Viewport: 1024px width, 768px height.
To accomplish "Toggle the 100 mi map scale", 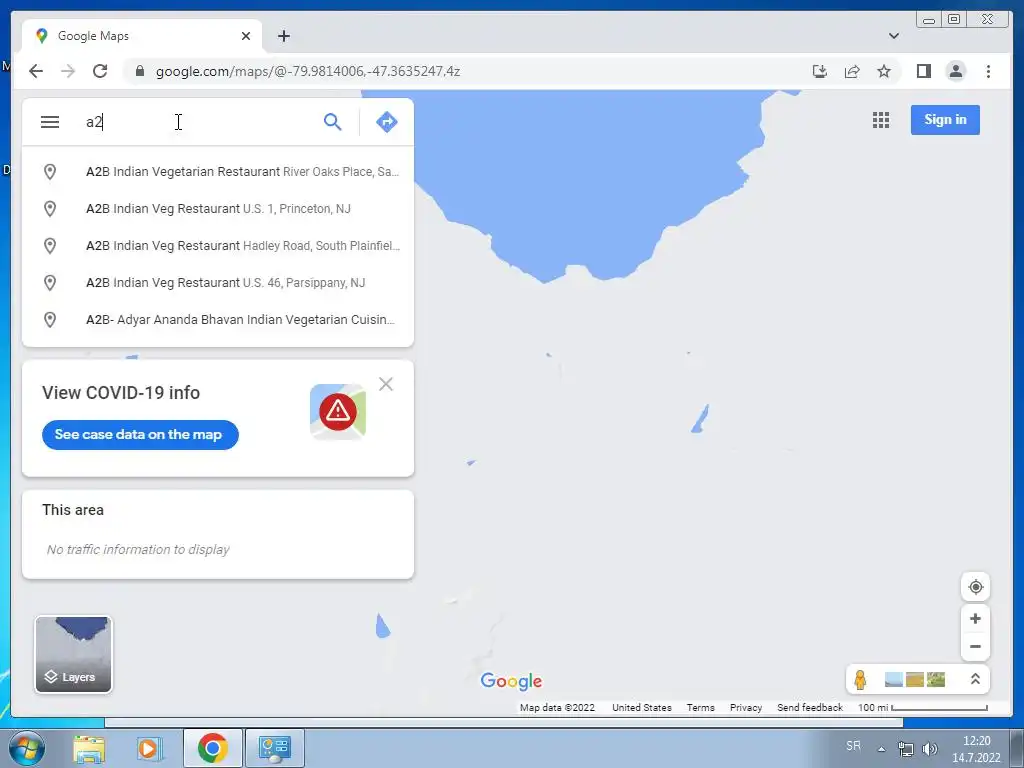I will click(x=922, y=707).
